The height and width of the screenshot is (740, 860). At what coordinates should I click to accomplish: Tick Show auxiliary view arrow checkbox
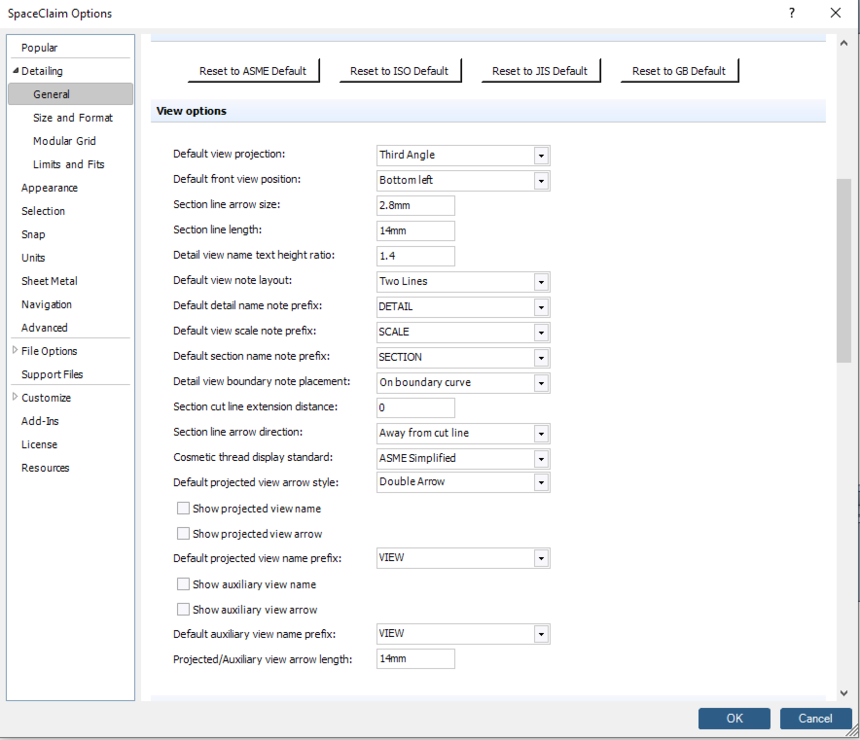point(183,609)
